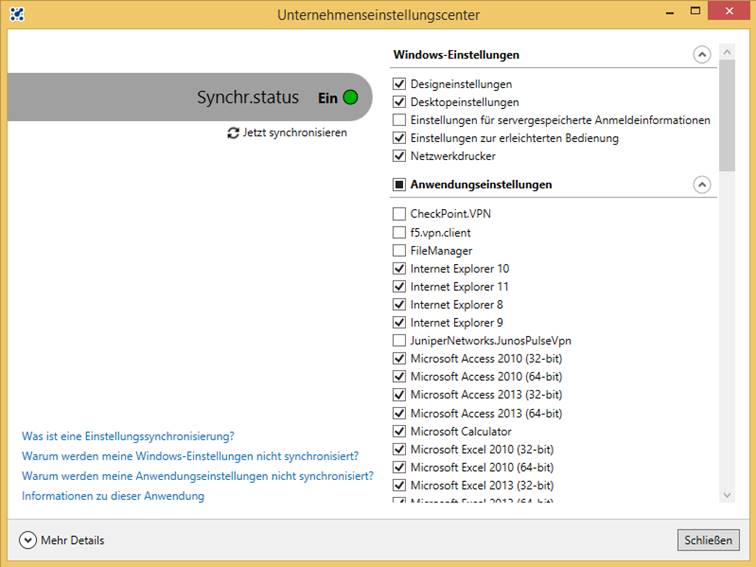Screen dimensions: 756x567
Task: Expand Mehr Details at the bottom
Action: (x=28, y=540)
